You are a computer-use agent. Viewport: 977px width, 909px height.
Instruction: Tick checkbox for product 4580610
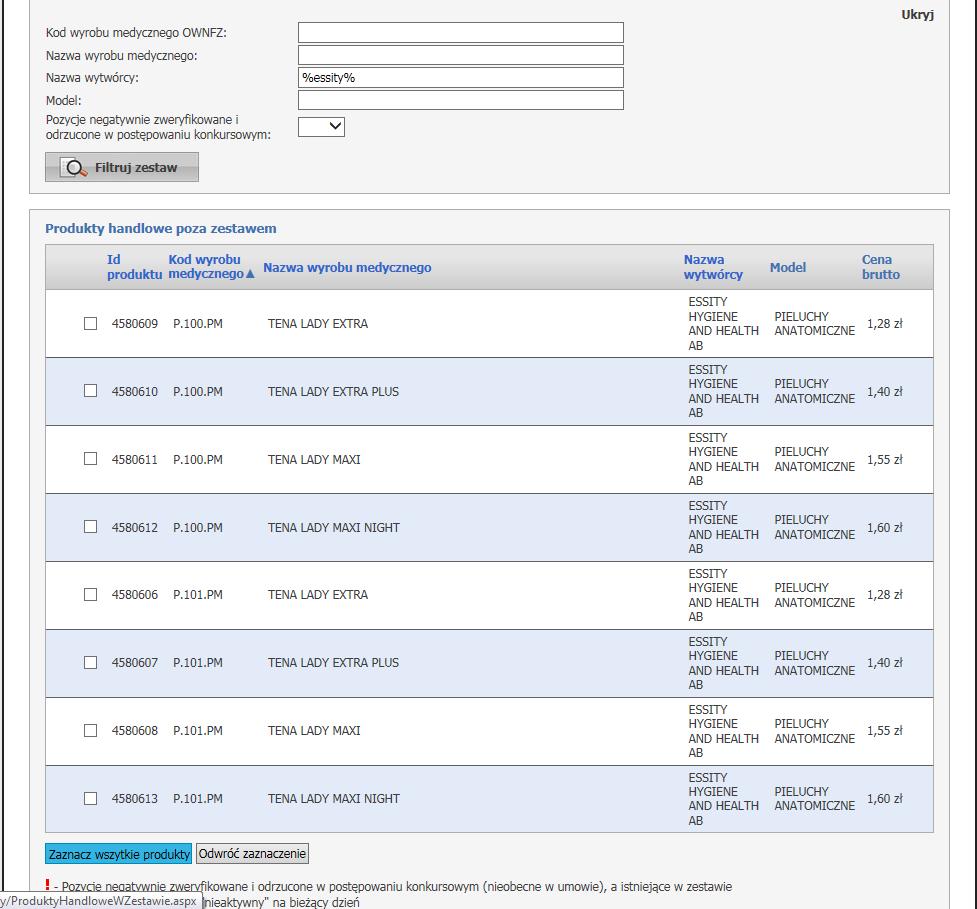(x=90, y=391)
